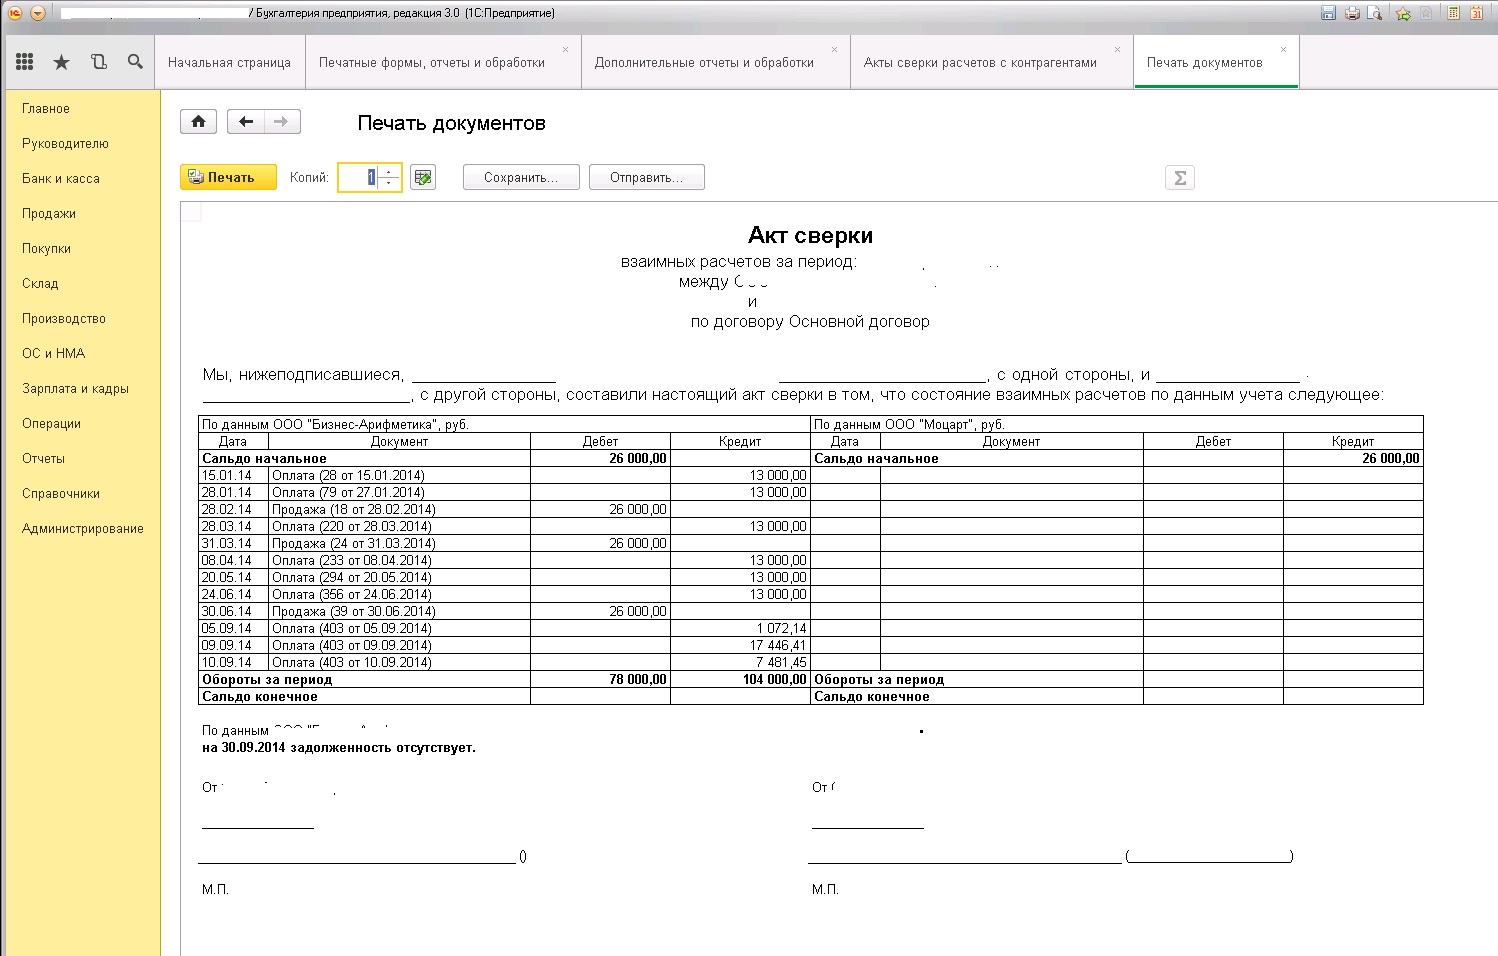Select credit value 17 446,41
The image size is (1498, 956).
740,646
